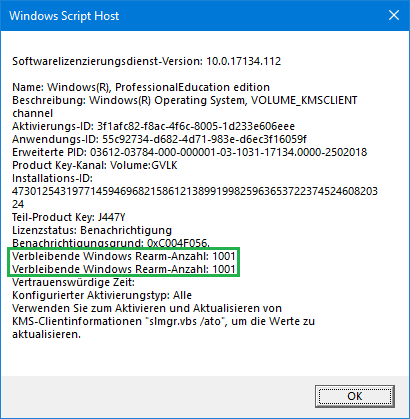
Task: Click the Anwendungs-ID 55c92734 line
Action: click(159, 139)
